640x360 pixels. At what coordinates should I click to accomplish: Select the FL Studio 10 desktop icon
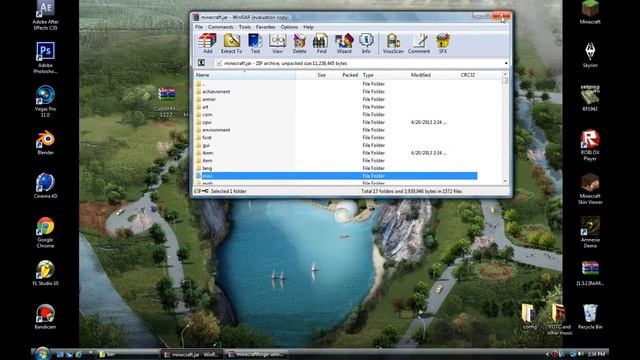pos(45,273)
